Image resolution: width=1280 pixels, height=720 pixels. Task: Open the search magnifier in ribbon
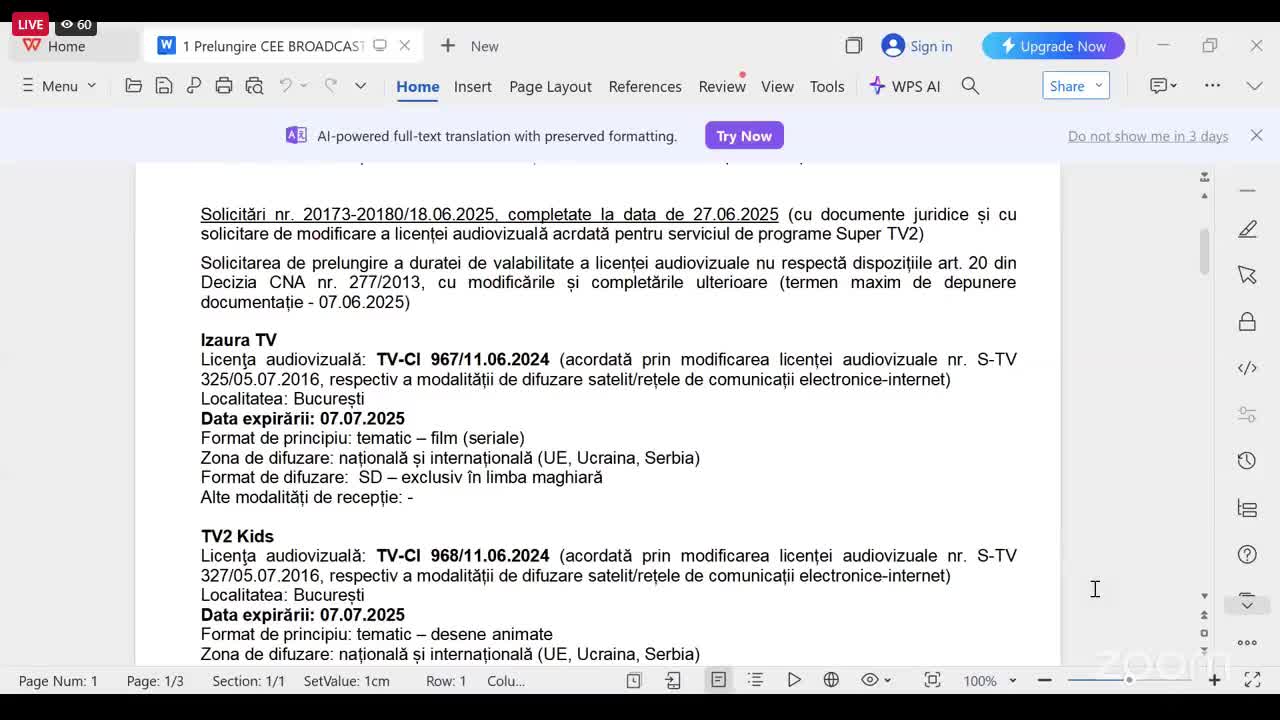coord(970,86)
